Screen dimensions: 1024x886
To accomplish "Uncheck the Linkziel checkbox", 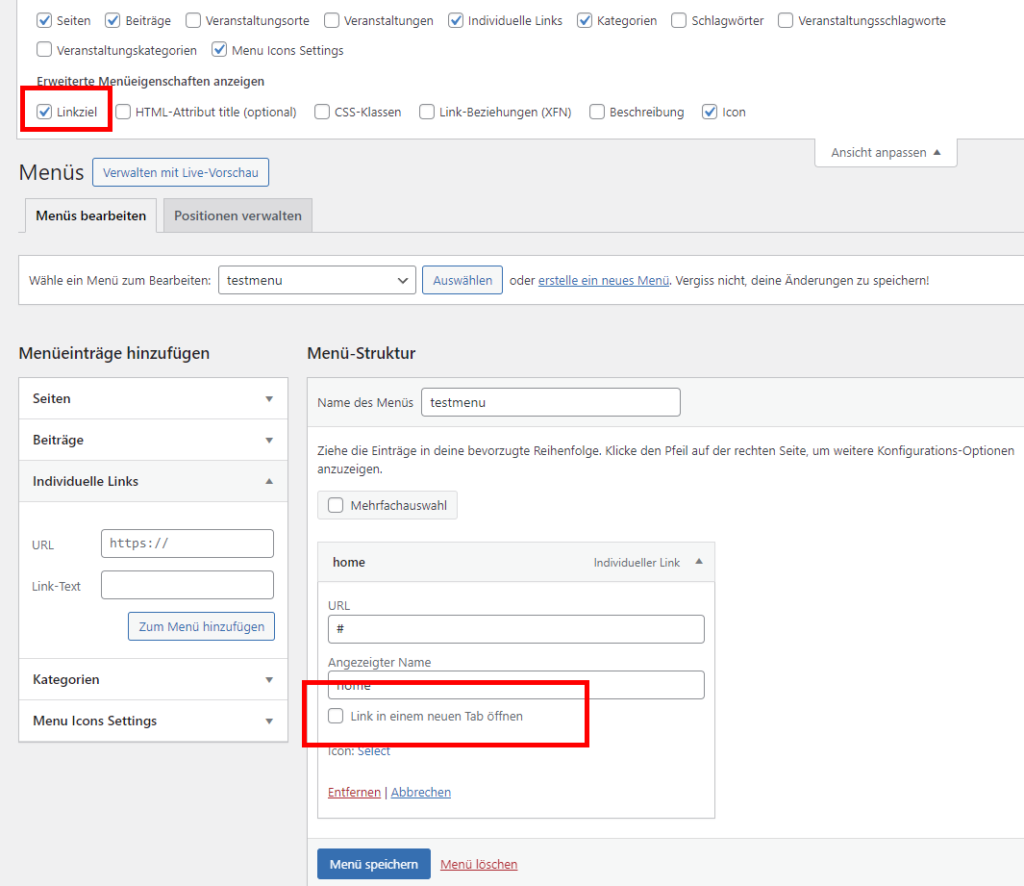I will click(44, 112).
